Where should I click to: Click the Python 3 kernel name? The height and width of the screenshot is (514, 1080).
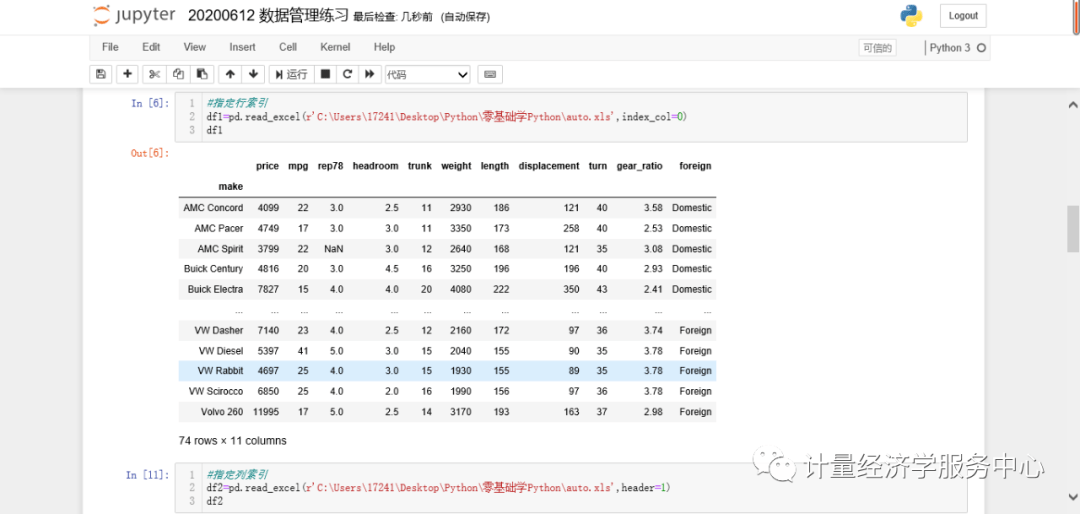click(x=950, y=48)
